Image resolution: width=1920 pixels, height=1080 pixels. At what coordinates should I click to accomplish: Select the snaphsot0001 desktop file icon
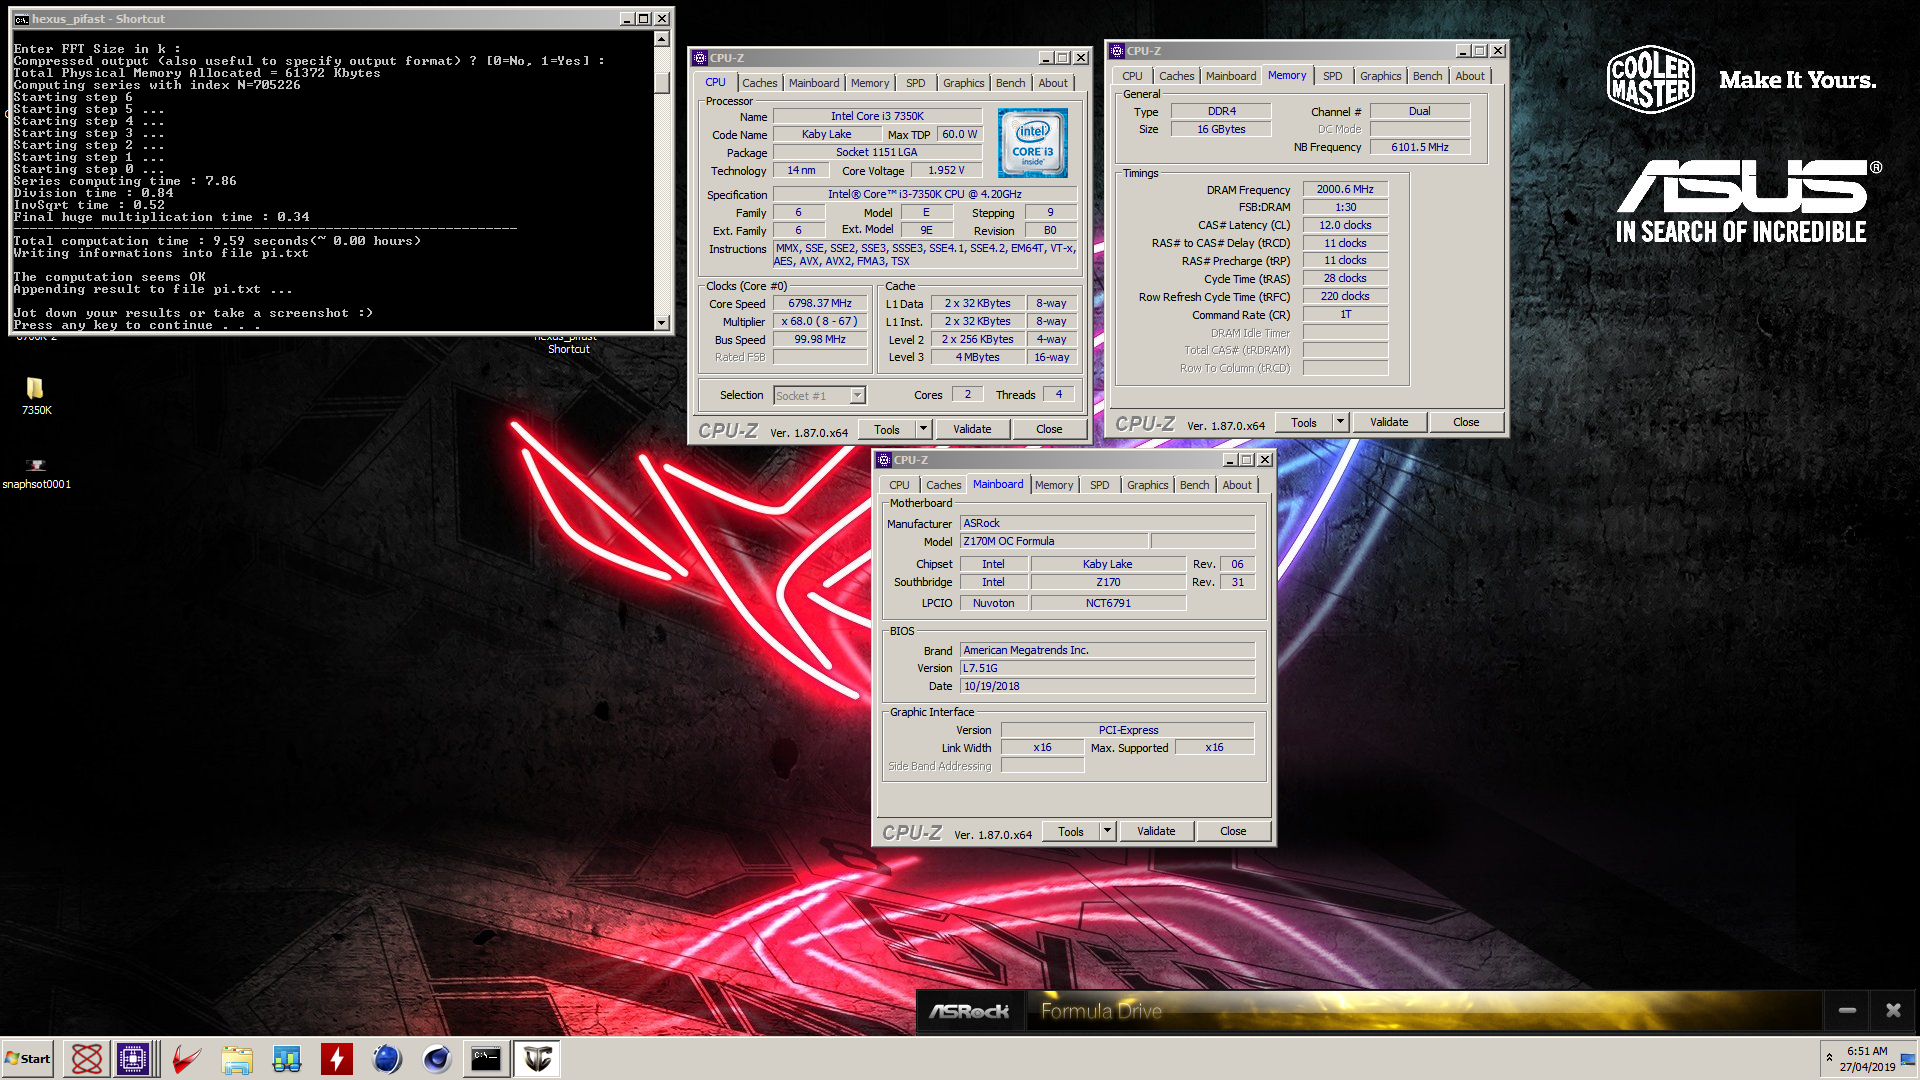click(36, 474)
